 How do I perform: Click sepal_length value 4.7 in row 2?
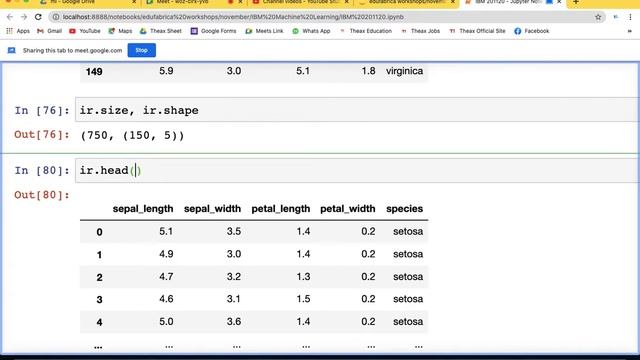[x=166, y=277]
